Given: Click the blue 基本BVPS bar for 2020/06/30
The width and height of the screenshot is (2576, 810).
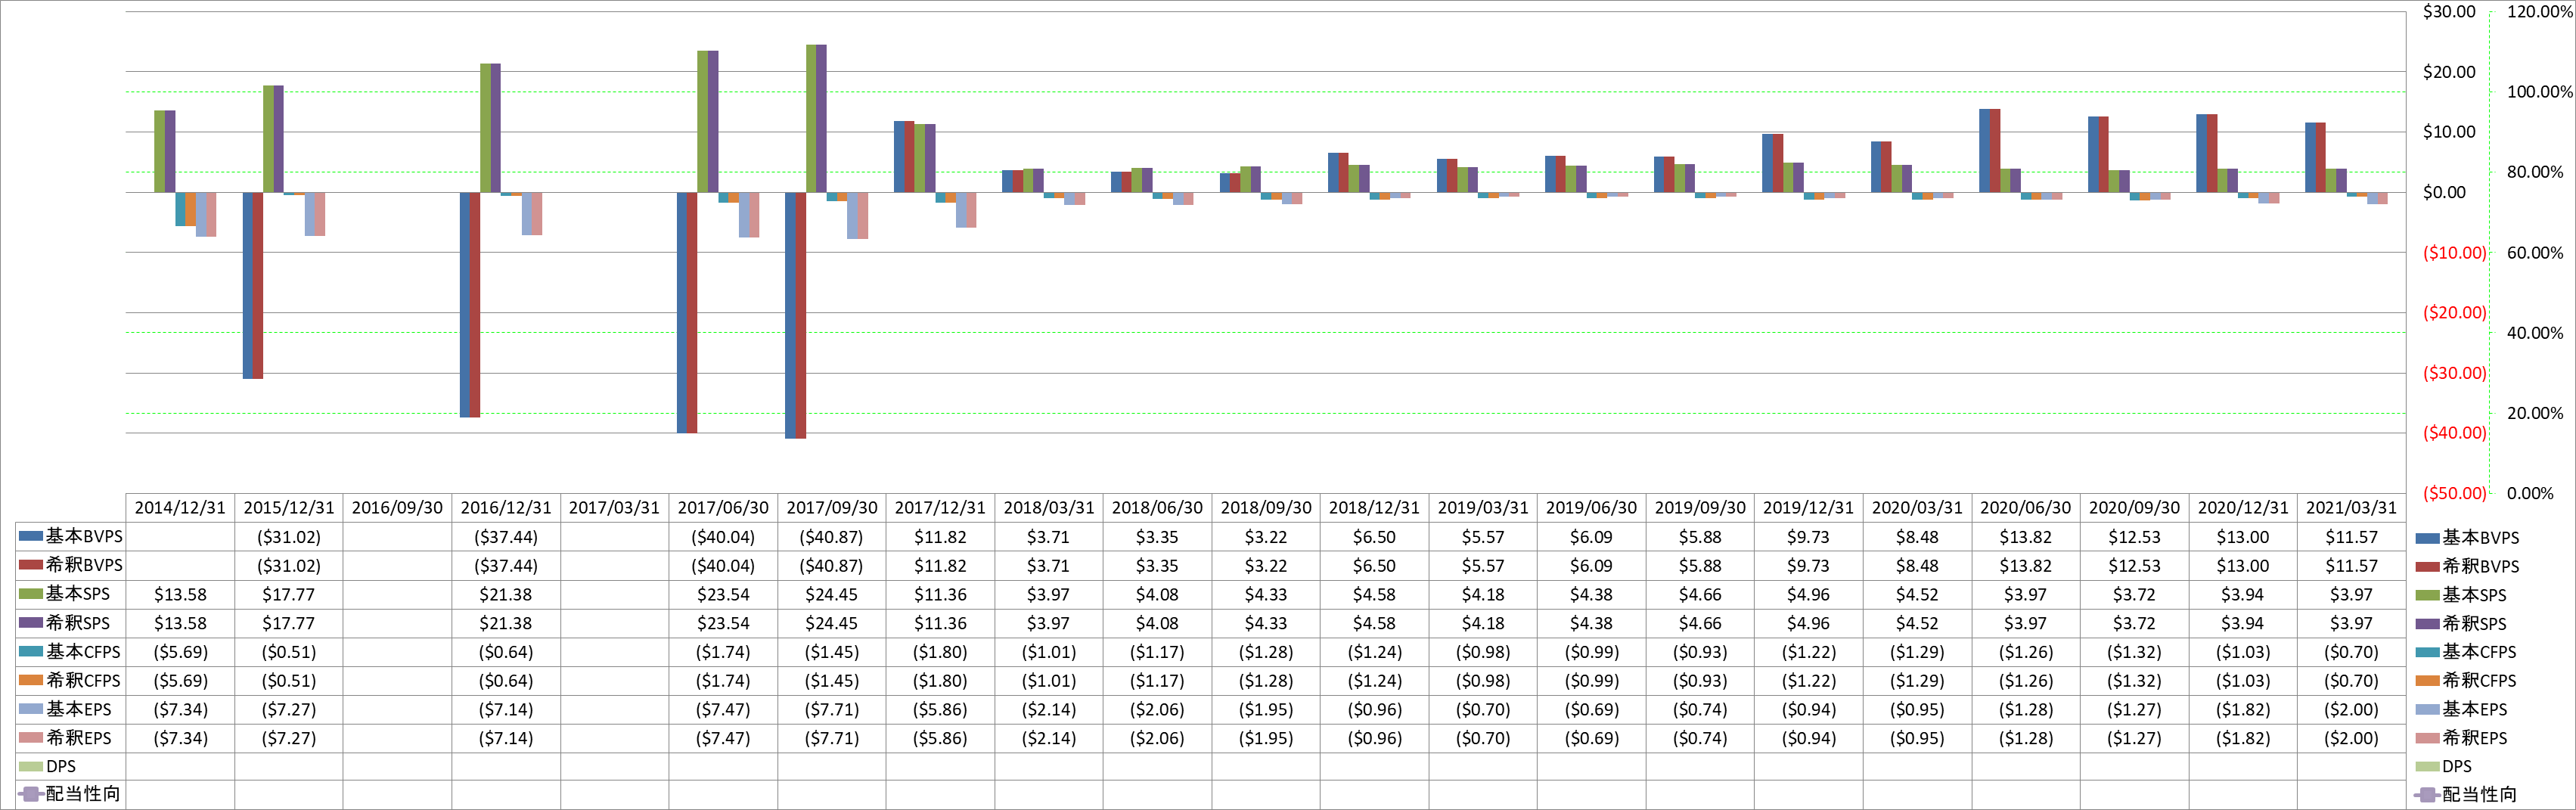Looking at the screenshot, I should tap(1984, 150).
